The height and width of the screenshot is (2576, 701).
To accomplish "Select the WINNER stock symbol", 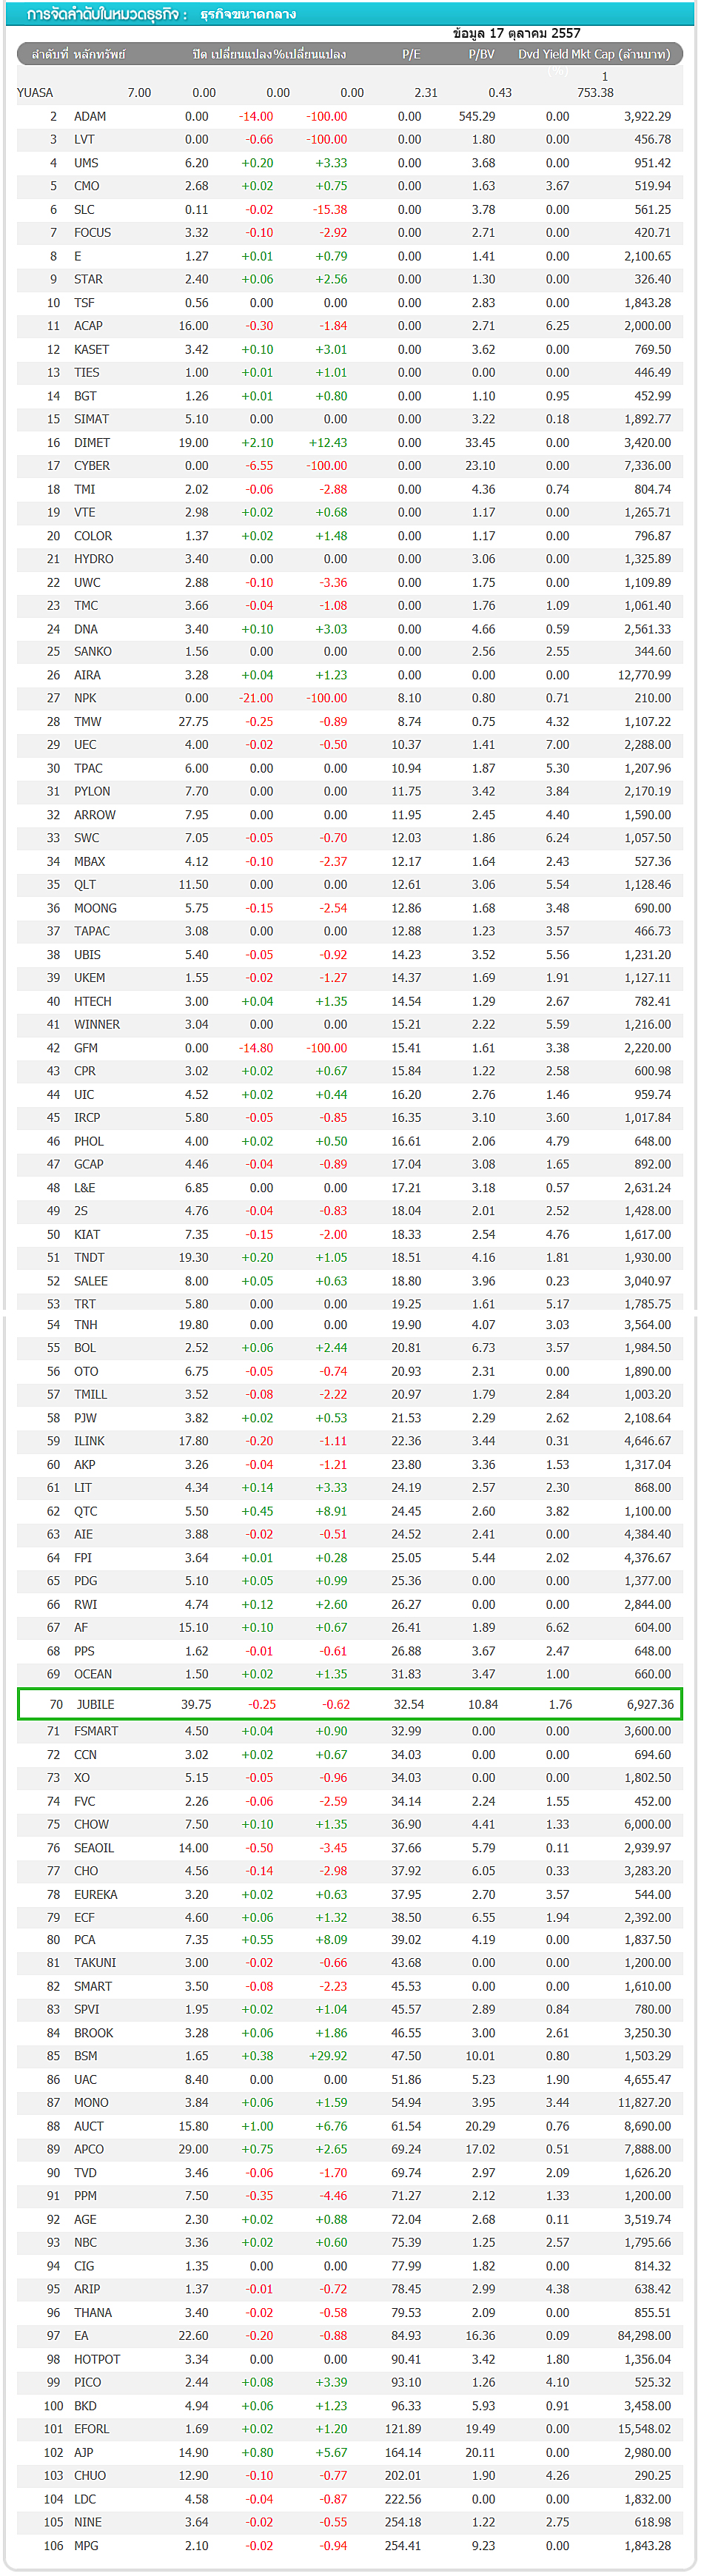I will pyautogui.click(x=96, y=1024).
